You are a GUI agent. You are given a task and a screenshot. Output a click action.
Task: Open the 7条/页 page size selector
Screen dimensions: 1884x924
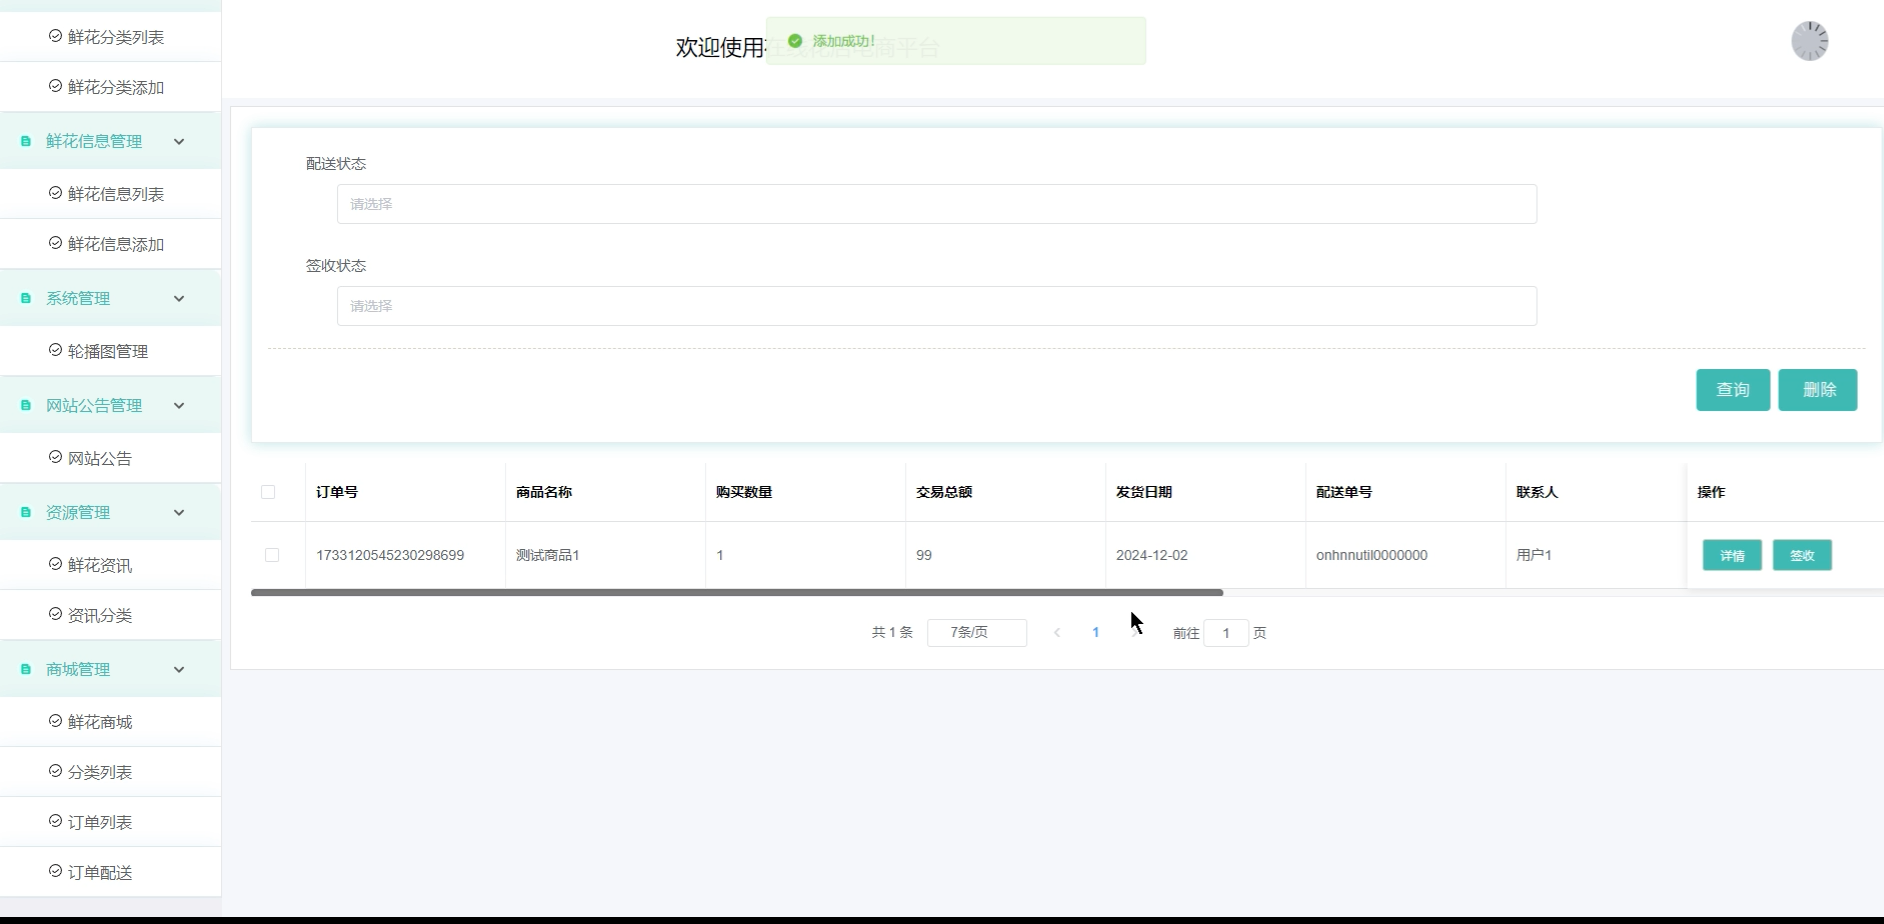(x=977, y=632)
